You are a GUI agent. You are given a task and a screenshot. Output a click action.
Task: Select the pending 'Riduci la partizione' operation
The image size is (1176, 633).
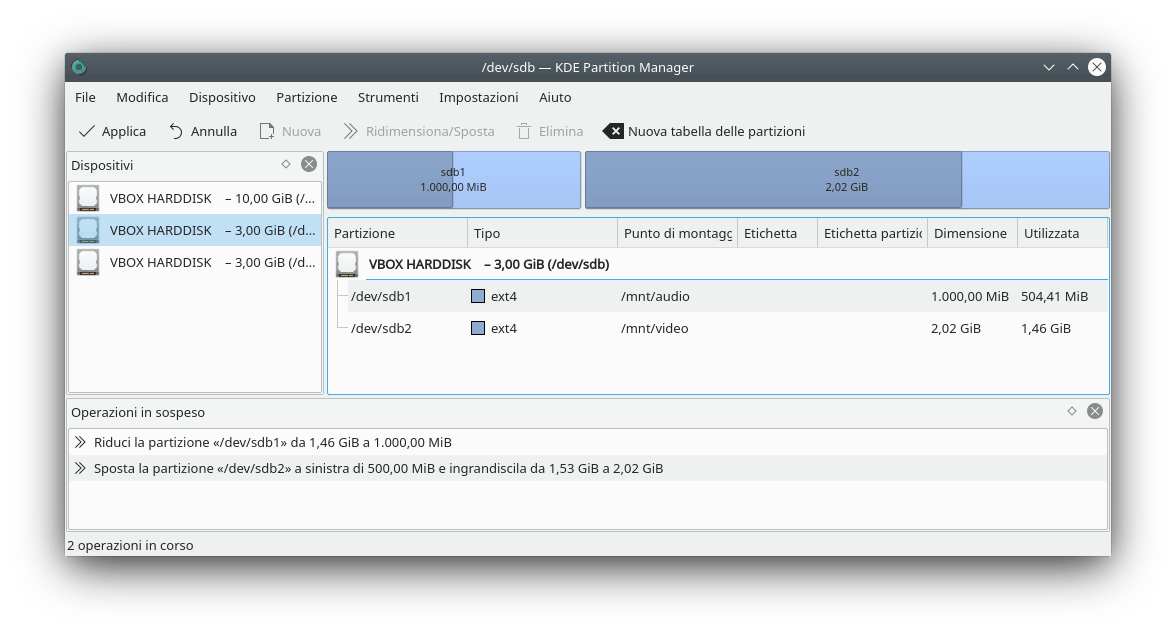(272, 442)
